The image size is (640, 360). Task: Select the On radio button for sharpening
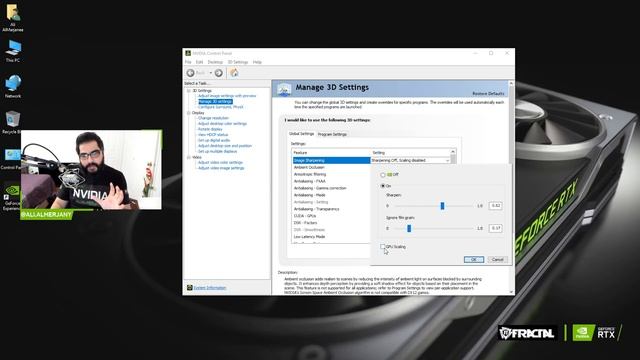[x=383, y=186]
